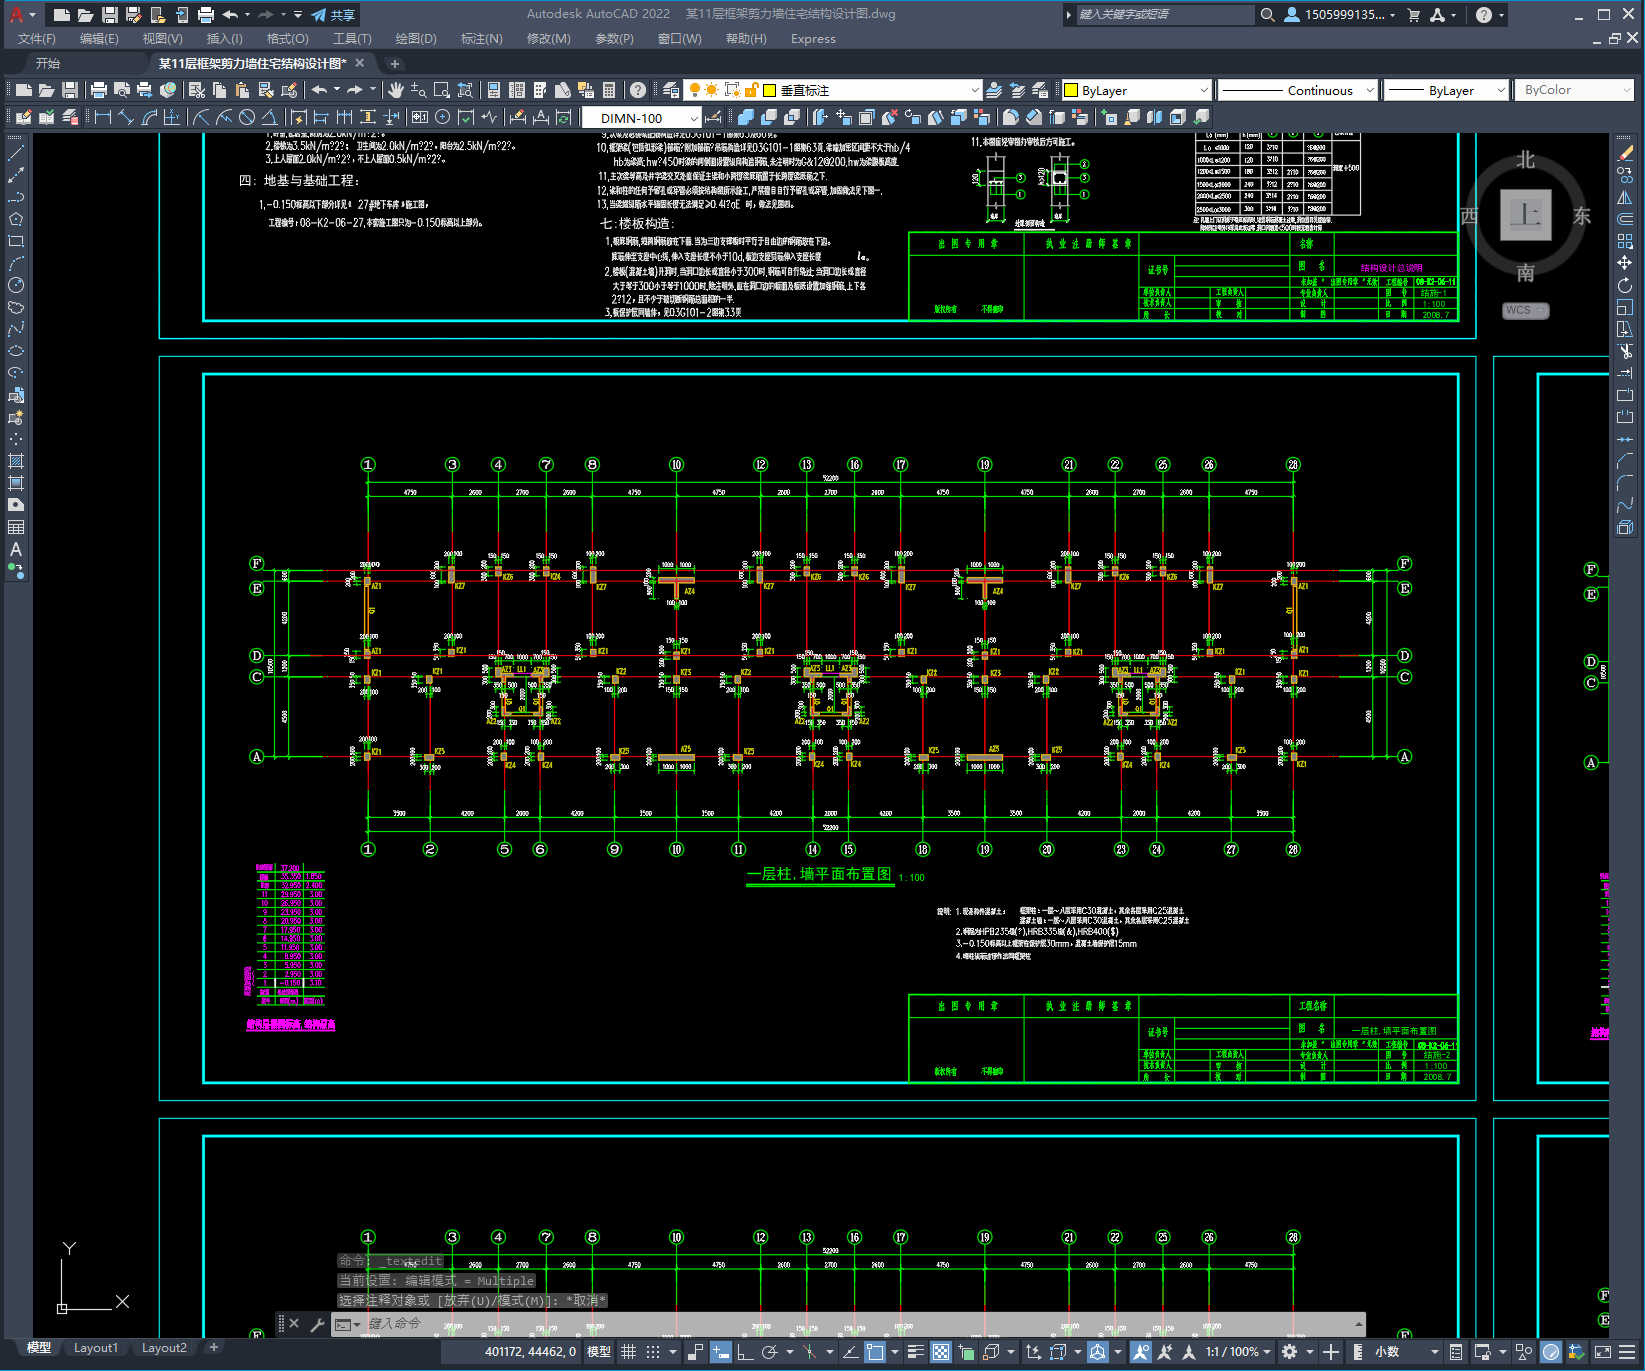Toggle annotation visibility in status bar
The height and width of the screenshot is (1371, 1645).
[1140, 1352]
